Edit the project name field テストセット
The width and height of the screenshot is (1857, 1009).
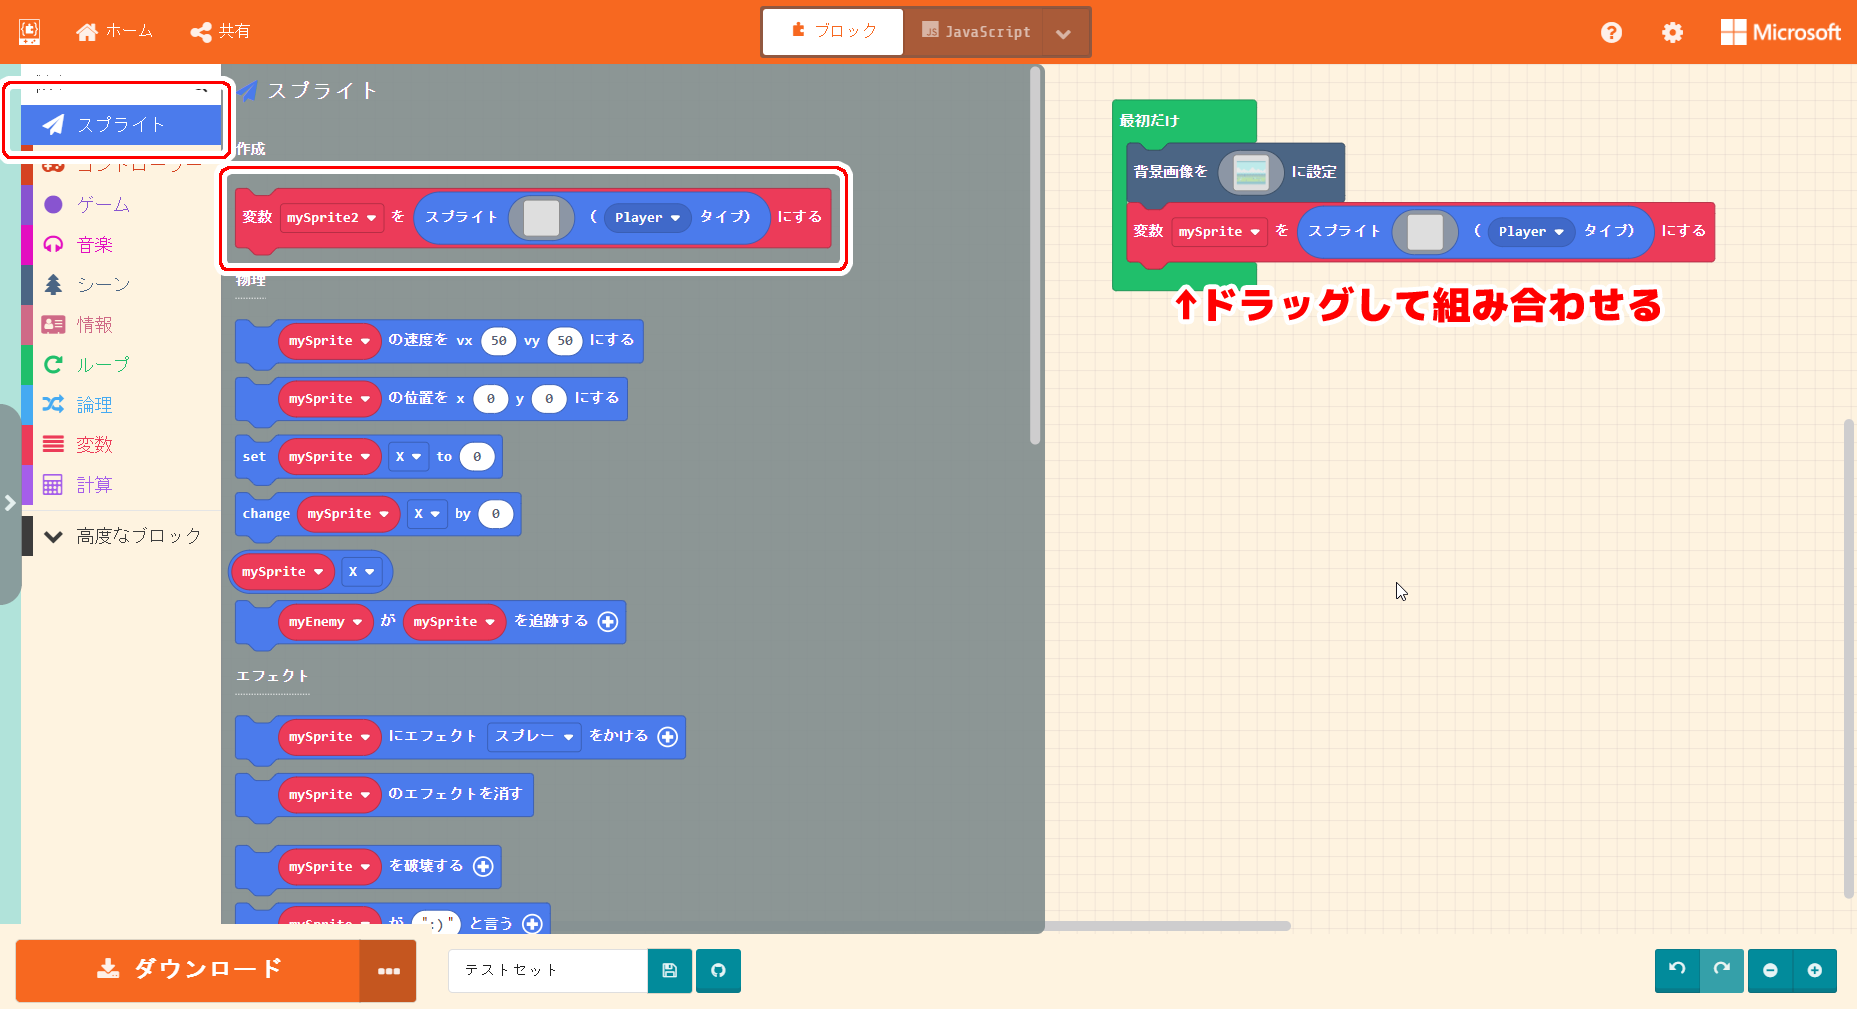[x=548, y=971]
